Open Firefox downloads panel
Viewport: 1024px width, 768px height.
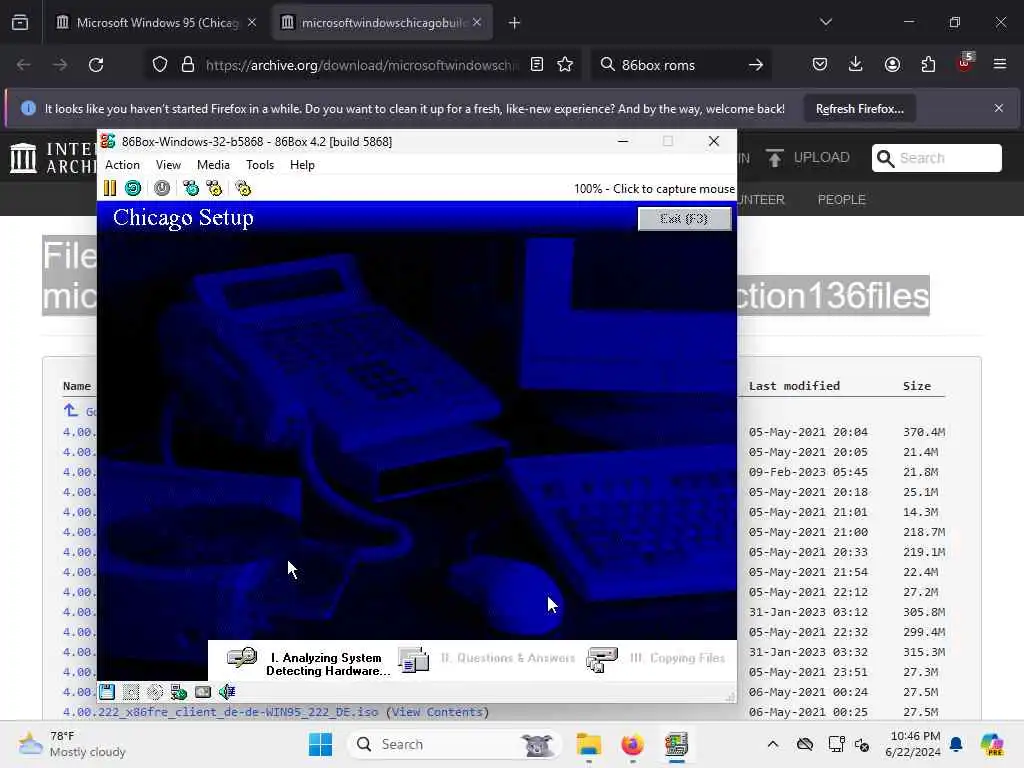click(x=856, y=65)
